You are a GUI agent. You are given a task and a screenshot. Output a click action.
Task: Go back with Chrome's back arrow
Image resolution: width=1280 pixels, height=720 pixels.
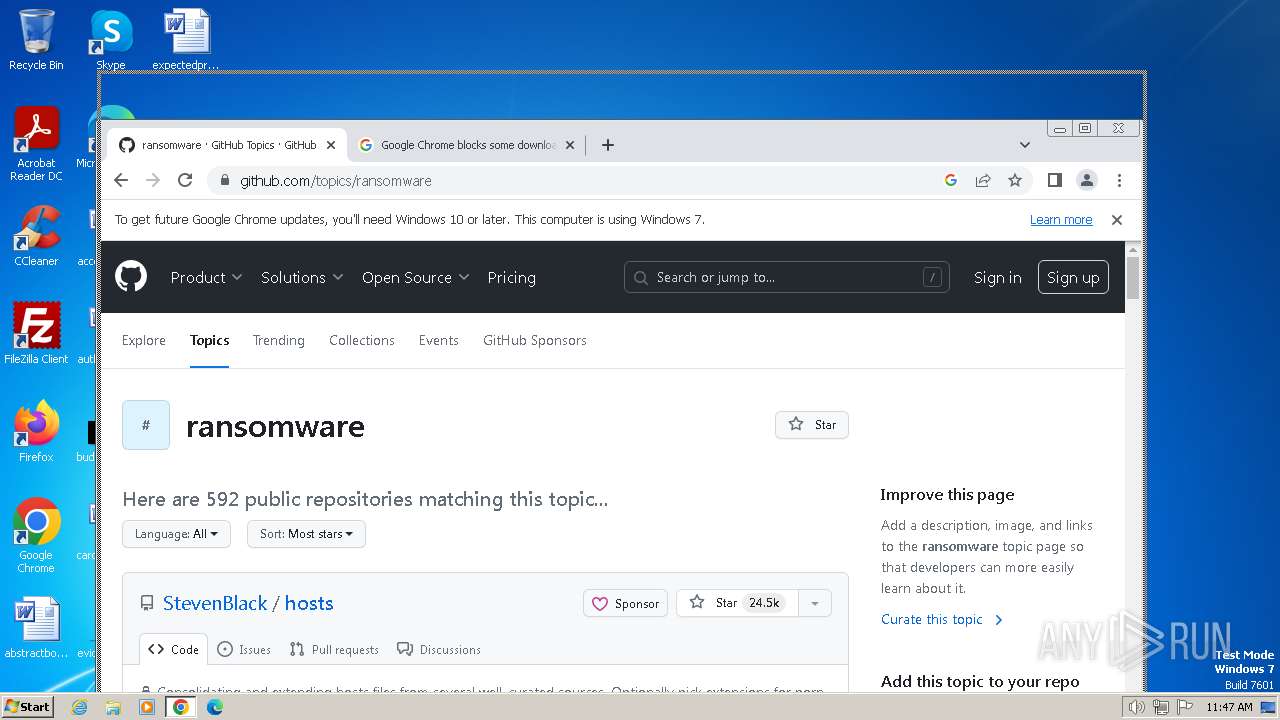[121, 180]
